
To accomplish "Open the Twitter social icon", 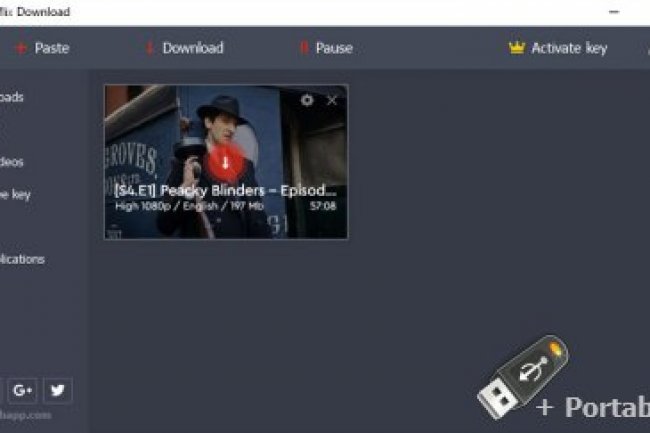I will pyautogui.click(x=57, y=390).
